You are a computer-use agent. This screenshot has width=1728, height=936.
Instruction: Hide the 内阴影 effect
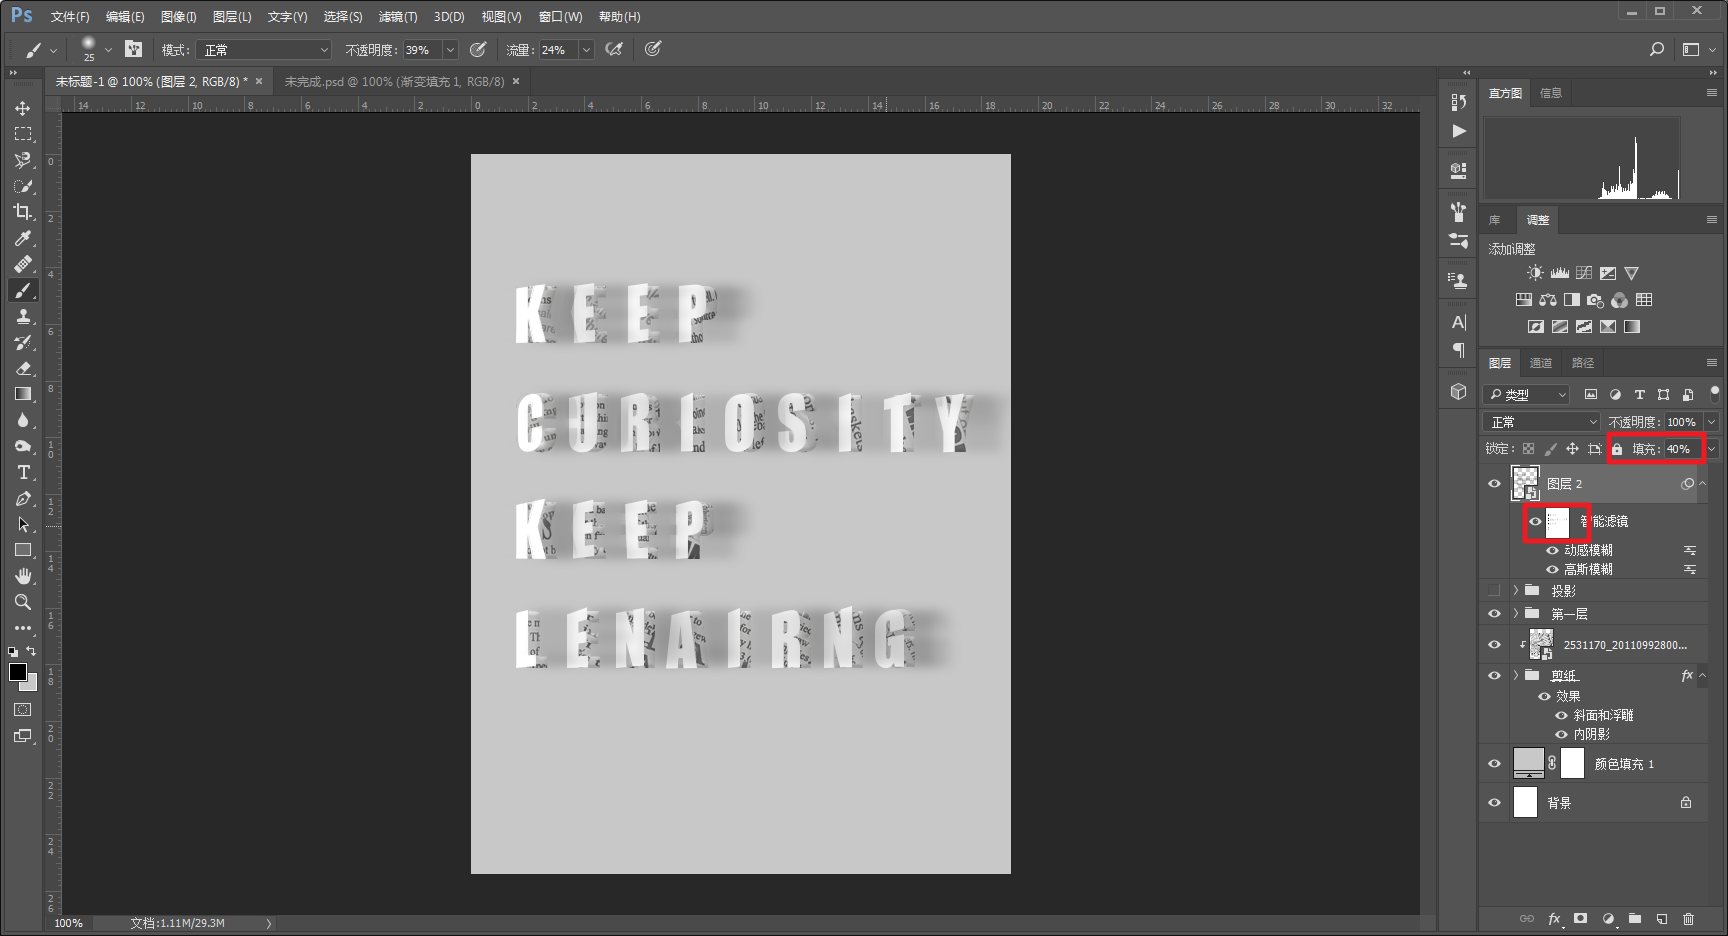click(1561, 734)
